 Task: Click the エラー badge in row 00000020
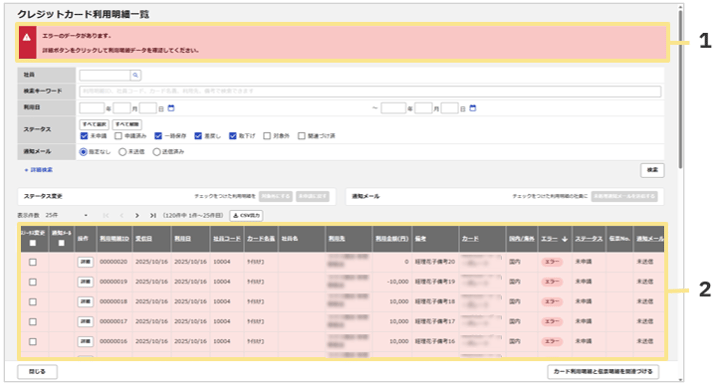tap(552, 262)
